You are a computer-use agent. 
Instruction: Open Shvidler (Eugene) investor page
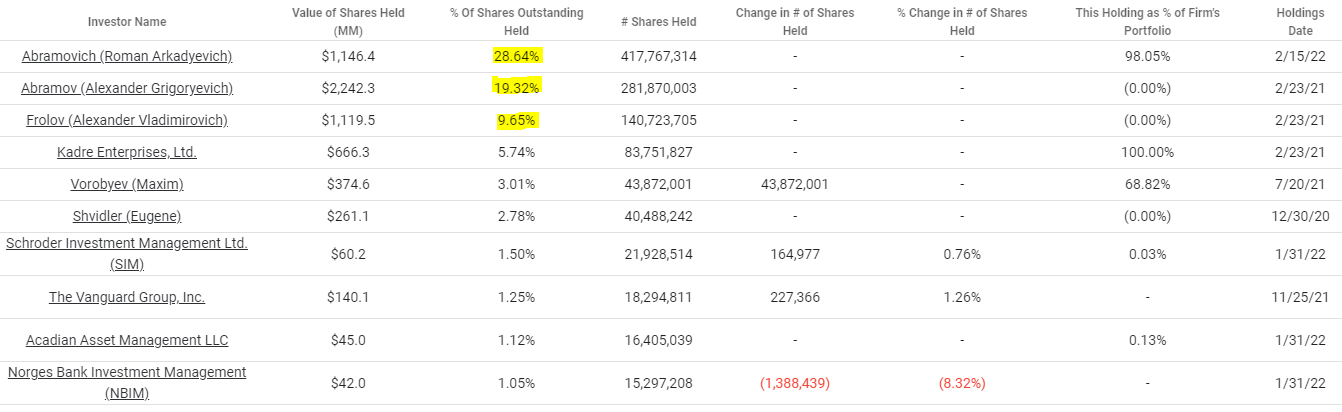point(127,216)
